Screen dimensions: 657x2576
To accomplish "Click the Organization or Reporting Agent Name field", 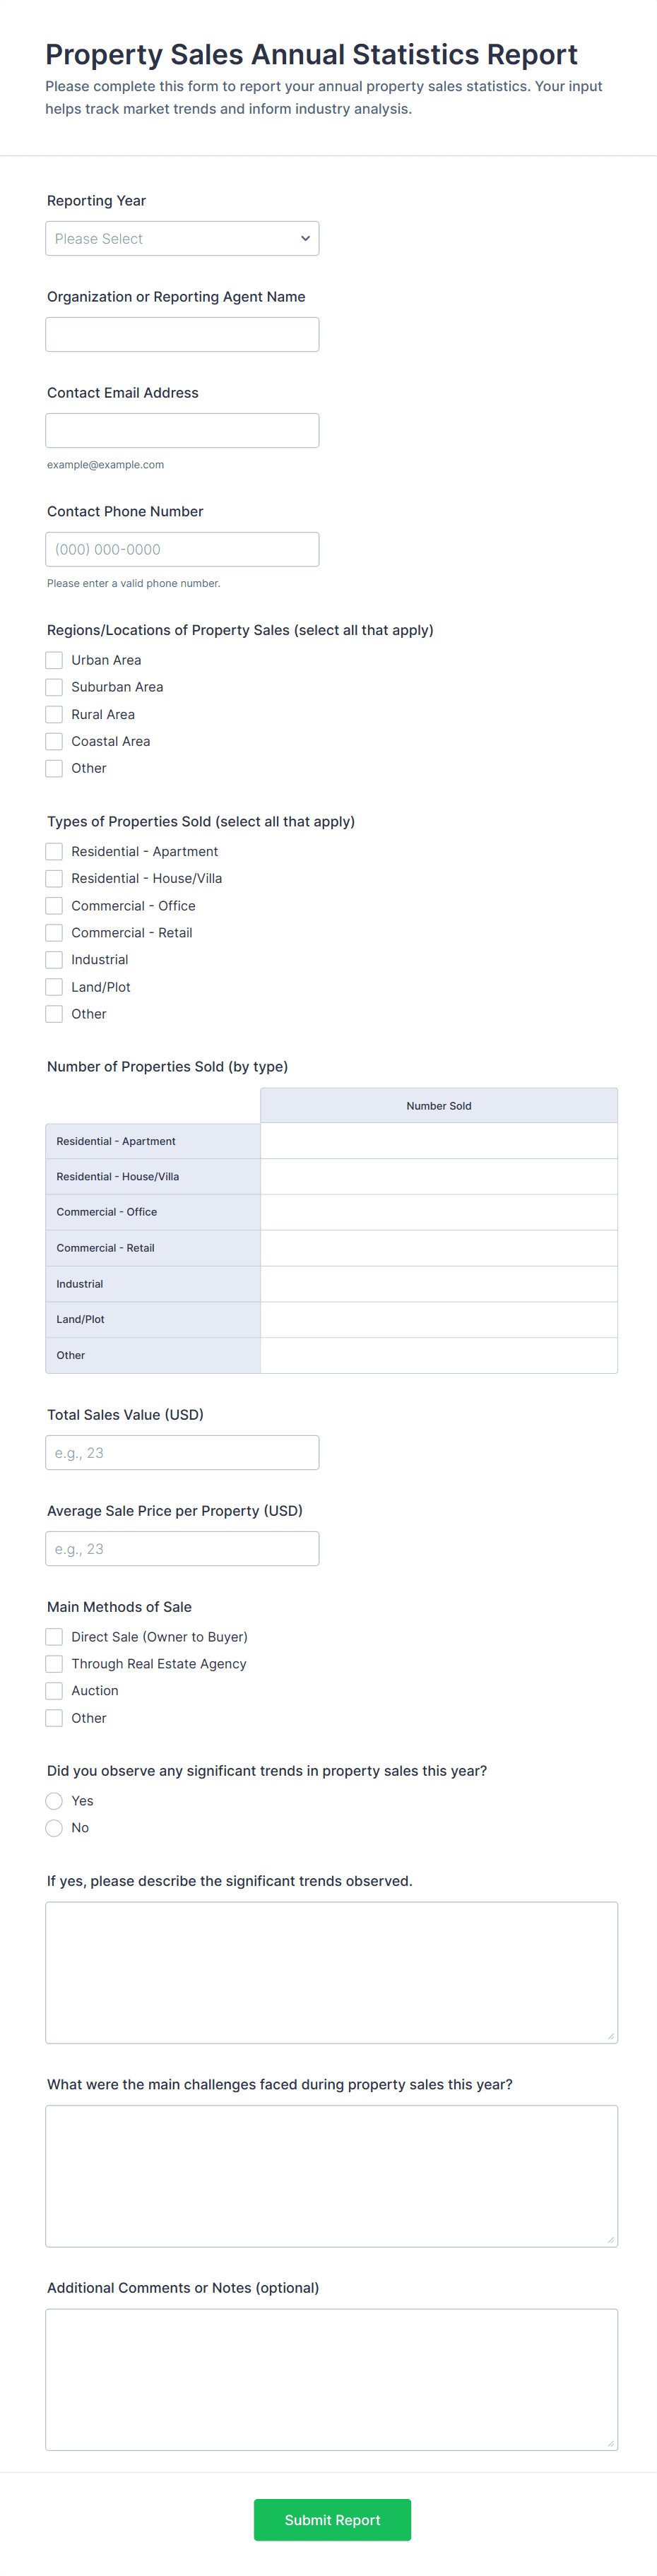I will pyautogui.click(x=182, y=334).
